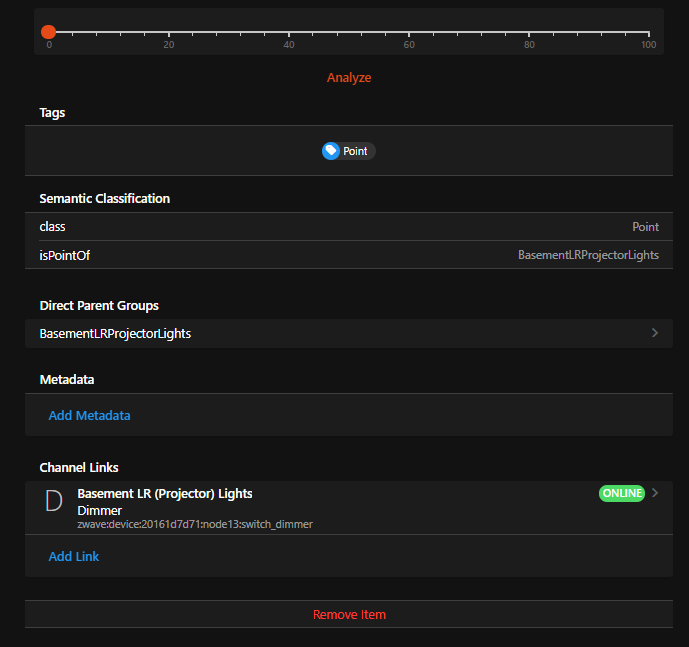The height and width of the screenshot is (647, 689).
Task: Set the slider to the 20 mark
Action: click(169, 32)
